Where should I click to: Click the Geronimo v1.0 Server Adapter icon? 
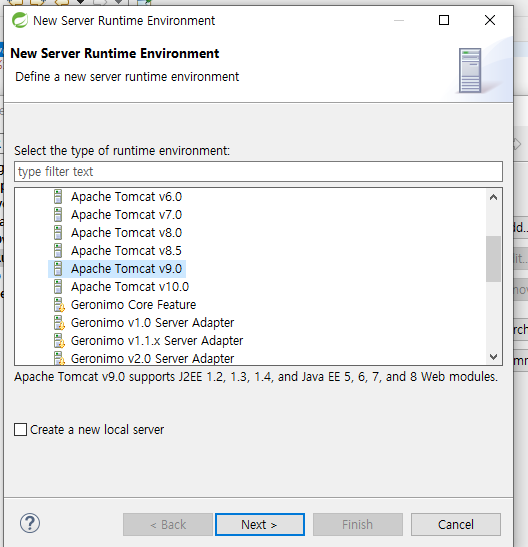click(x=59, y=323)
